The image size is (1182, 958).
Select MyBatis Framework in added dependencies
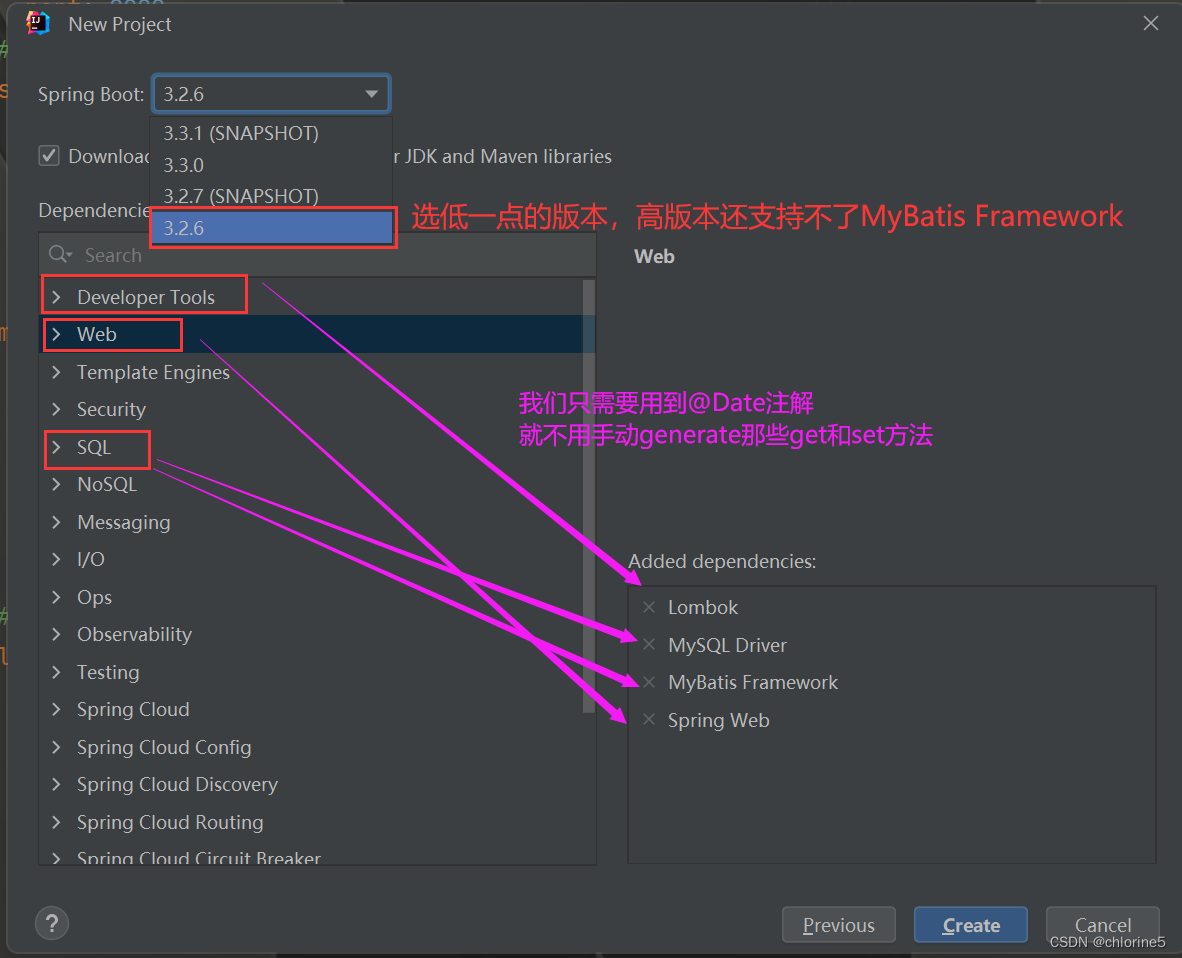tap(753, 682)
